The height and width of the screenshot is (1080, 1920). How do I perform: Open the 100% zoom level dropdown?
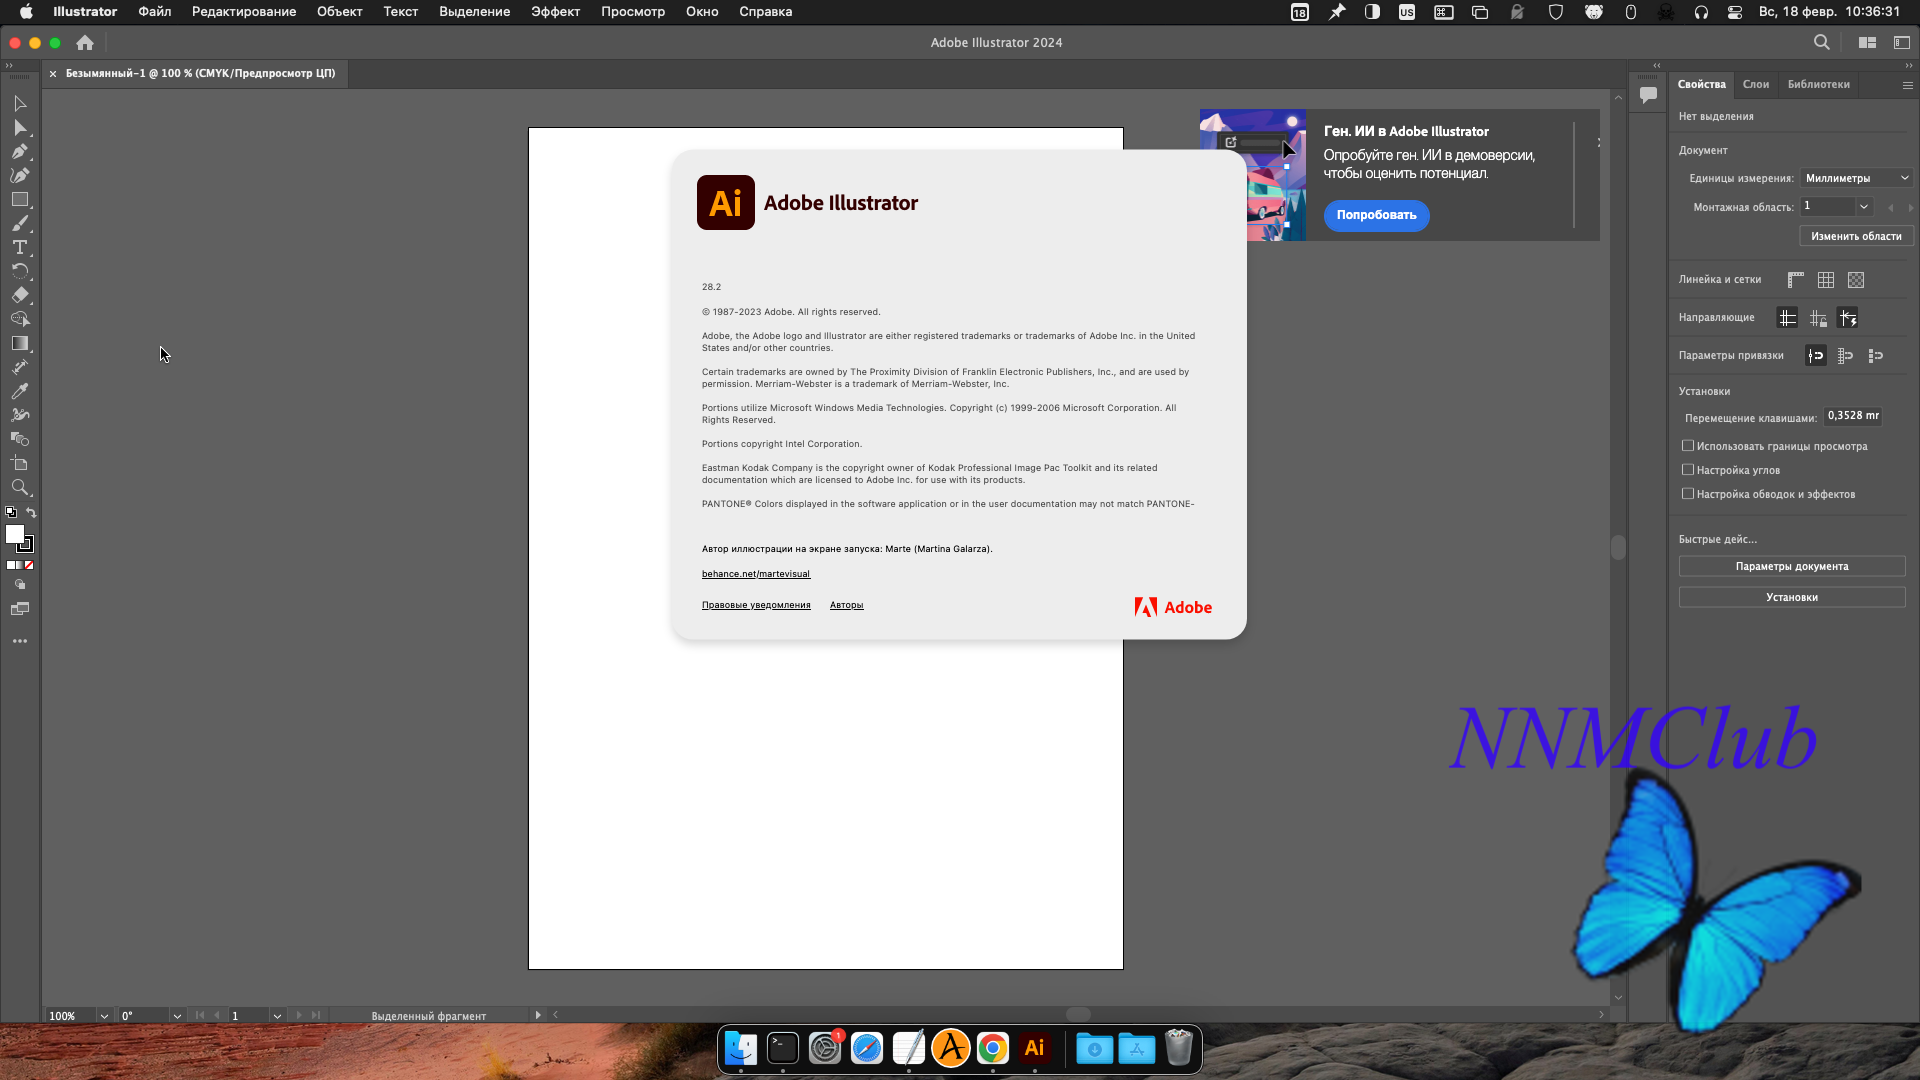[104, 1016]
